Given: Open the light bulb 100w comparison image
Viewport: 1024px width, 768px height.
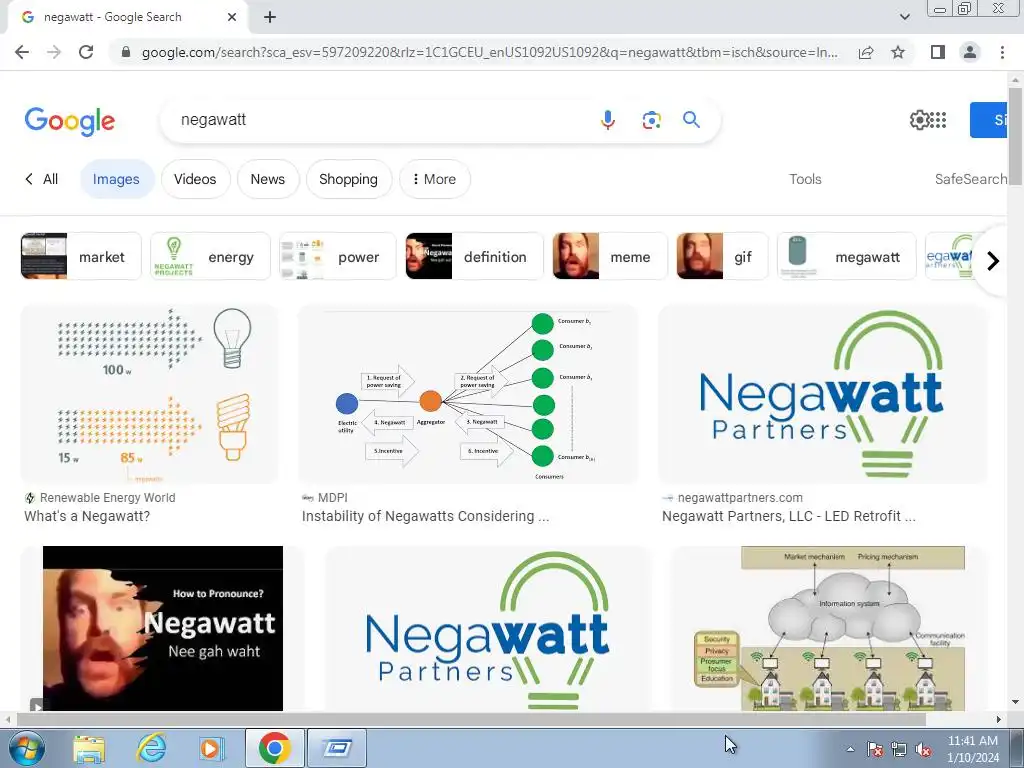Looking at the screenshot, I should click(150, 394).
